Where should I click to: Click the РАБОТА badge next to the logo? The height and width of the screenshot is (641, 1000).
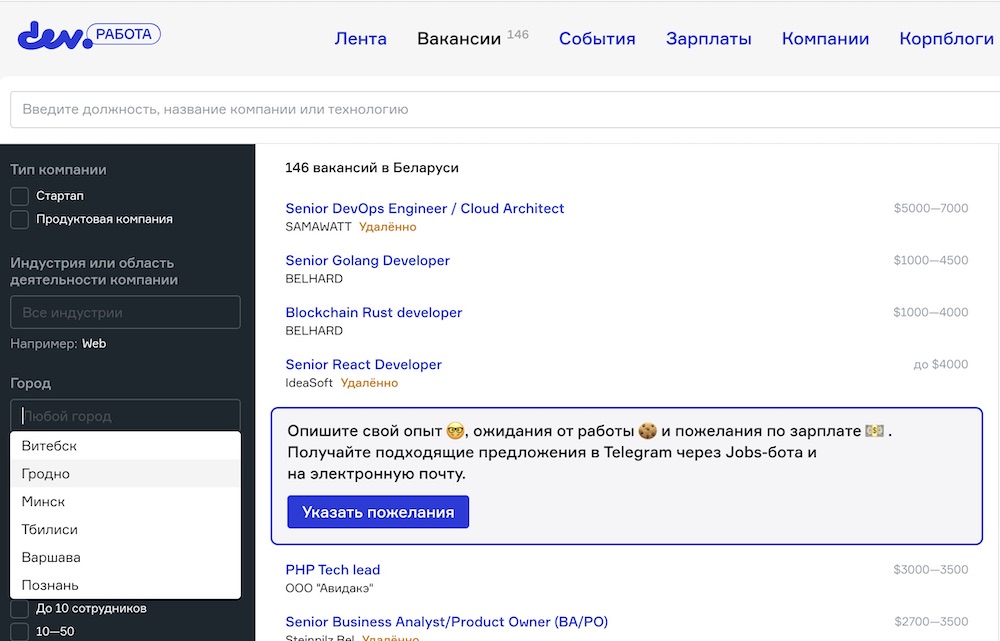[122, 33]
